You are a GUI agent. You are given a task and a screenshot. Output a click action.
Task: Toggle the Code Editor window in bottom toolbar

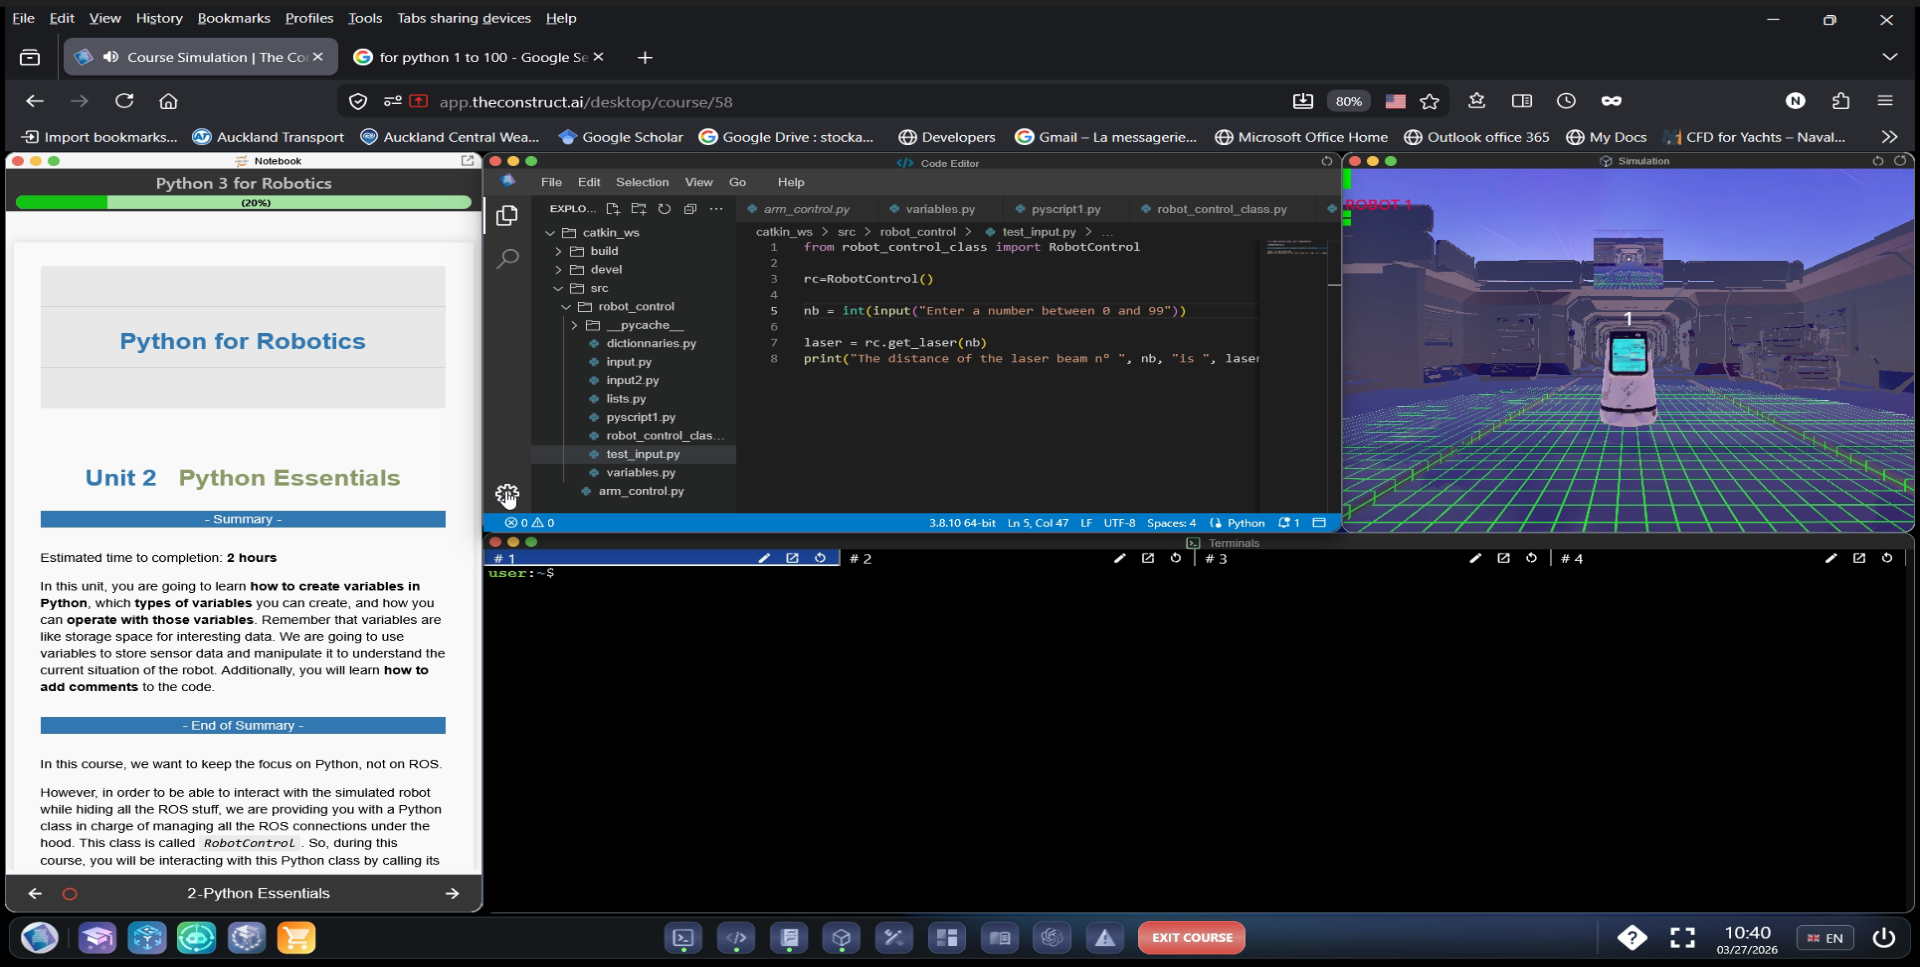click(736, 938)
